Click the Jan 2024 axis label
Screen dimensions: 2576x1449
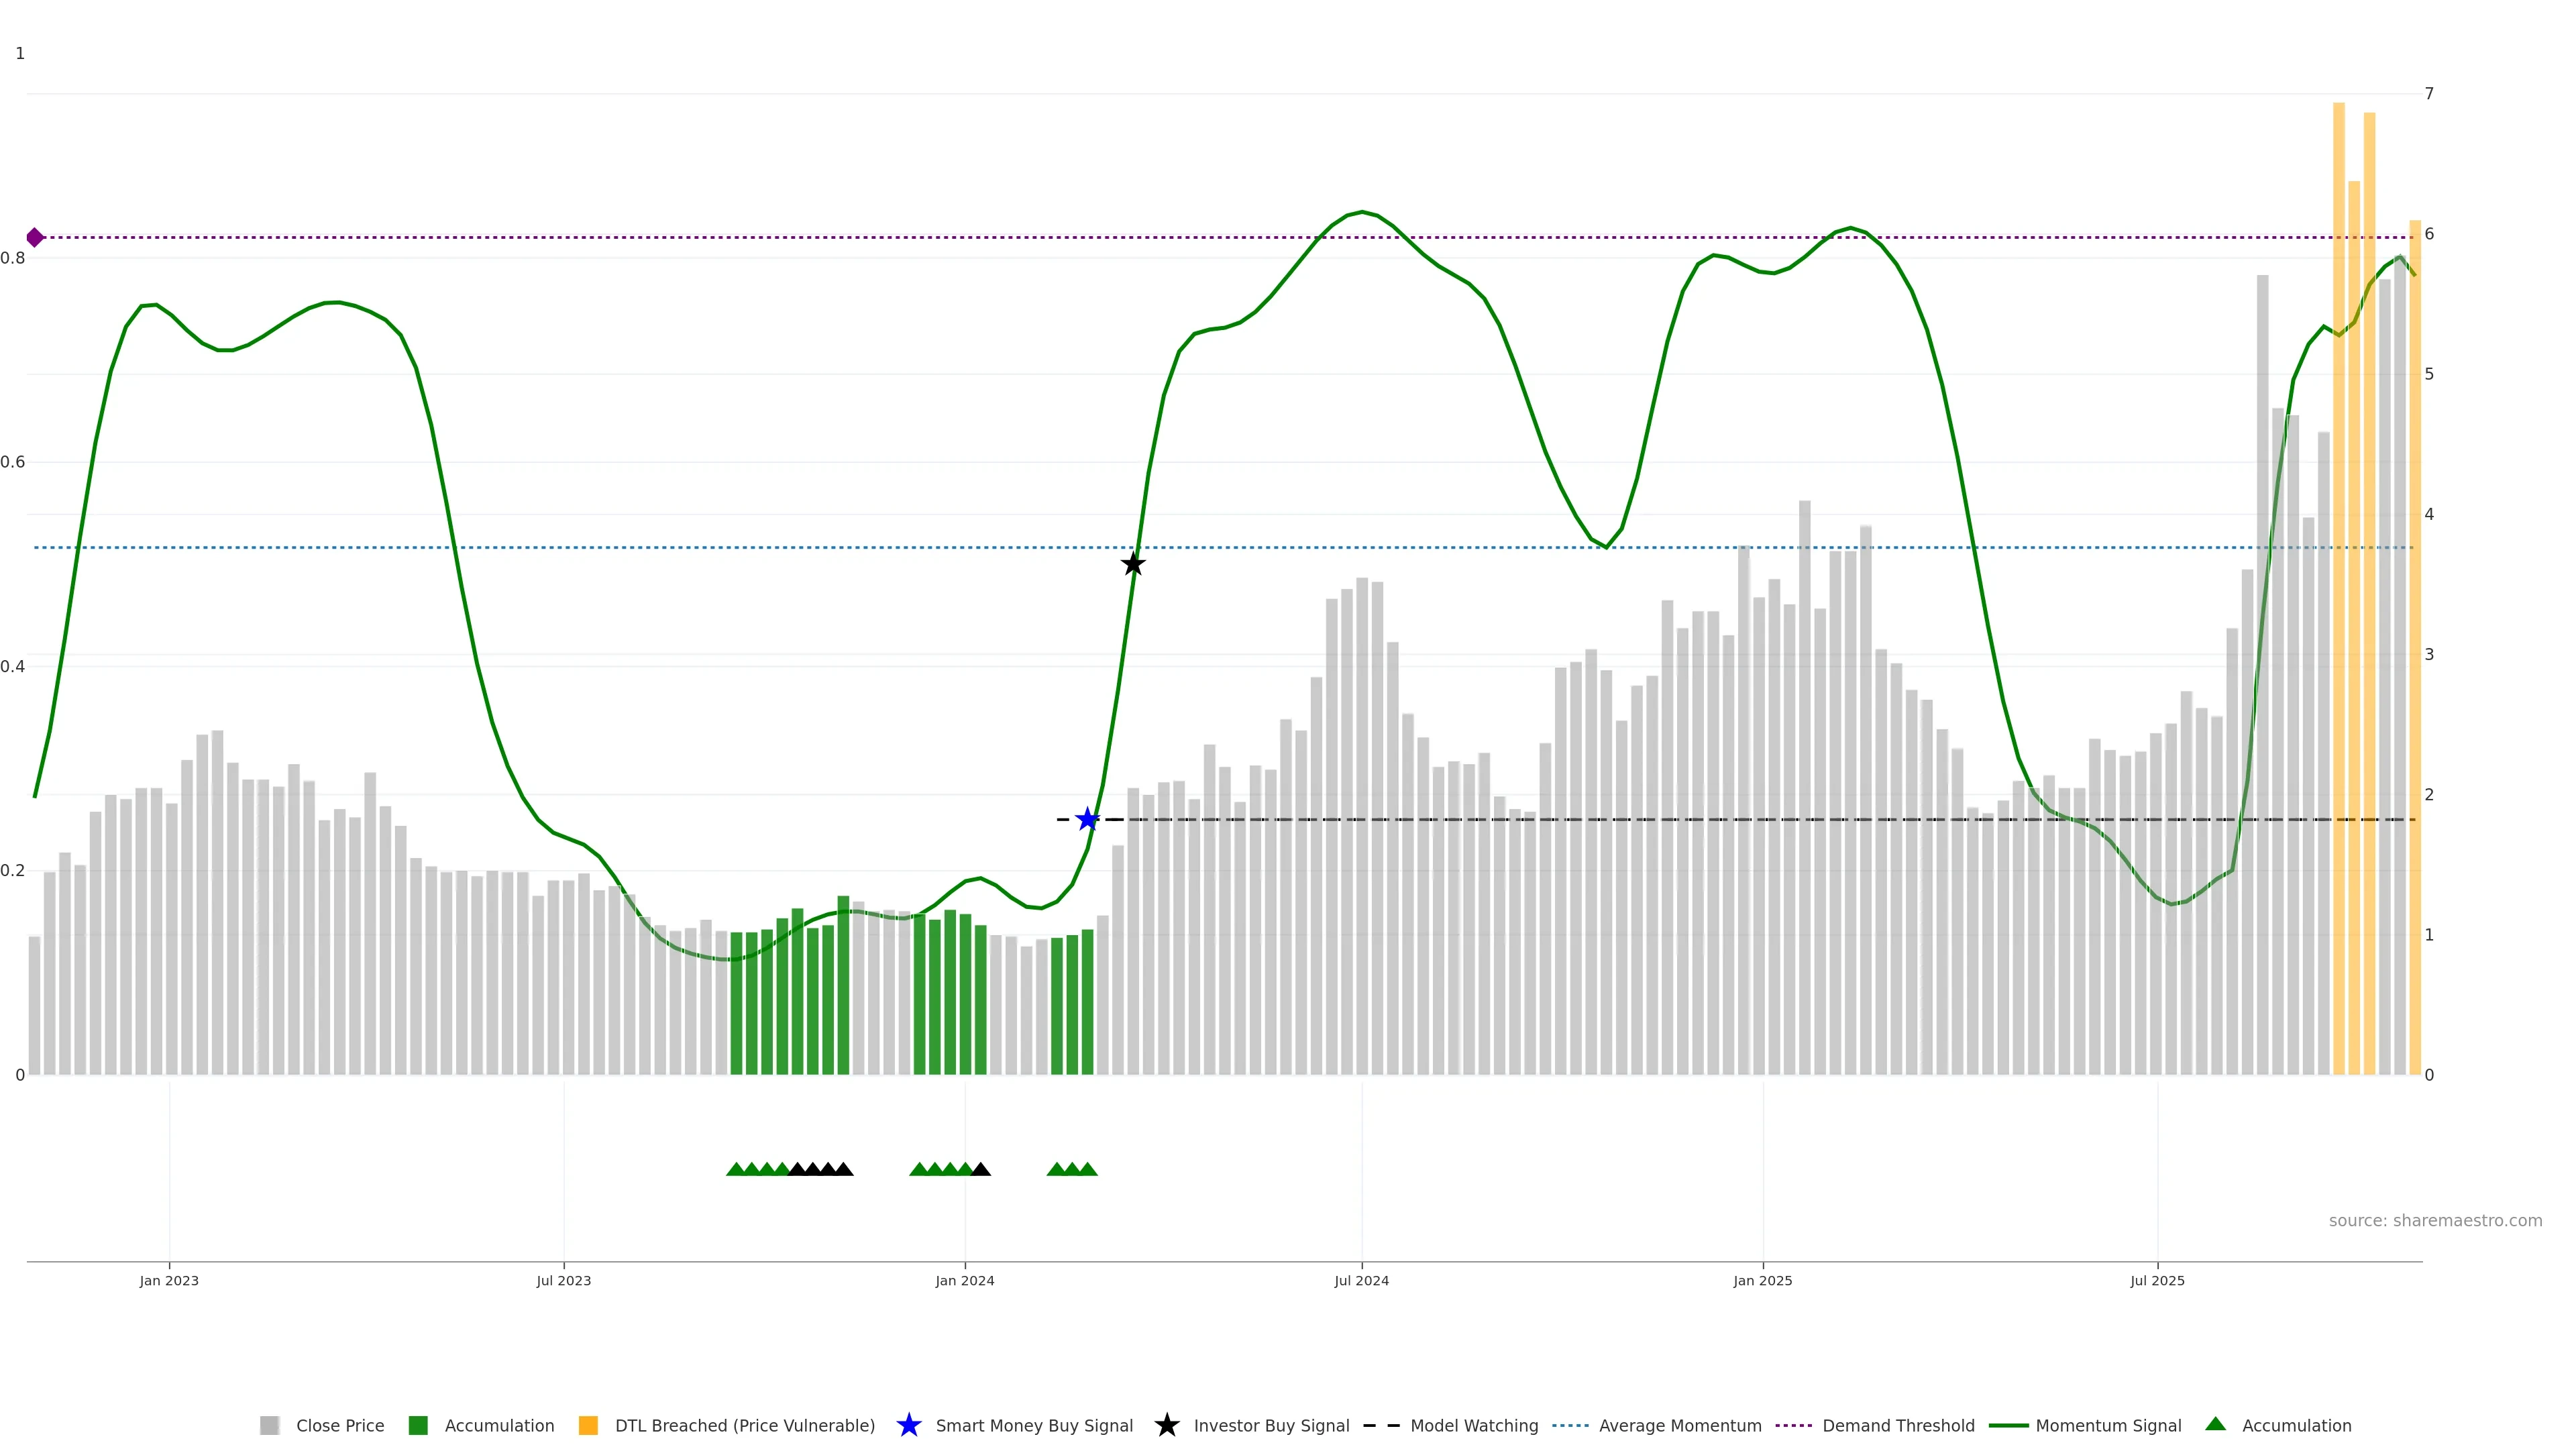[964, 1280]
